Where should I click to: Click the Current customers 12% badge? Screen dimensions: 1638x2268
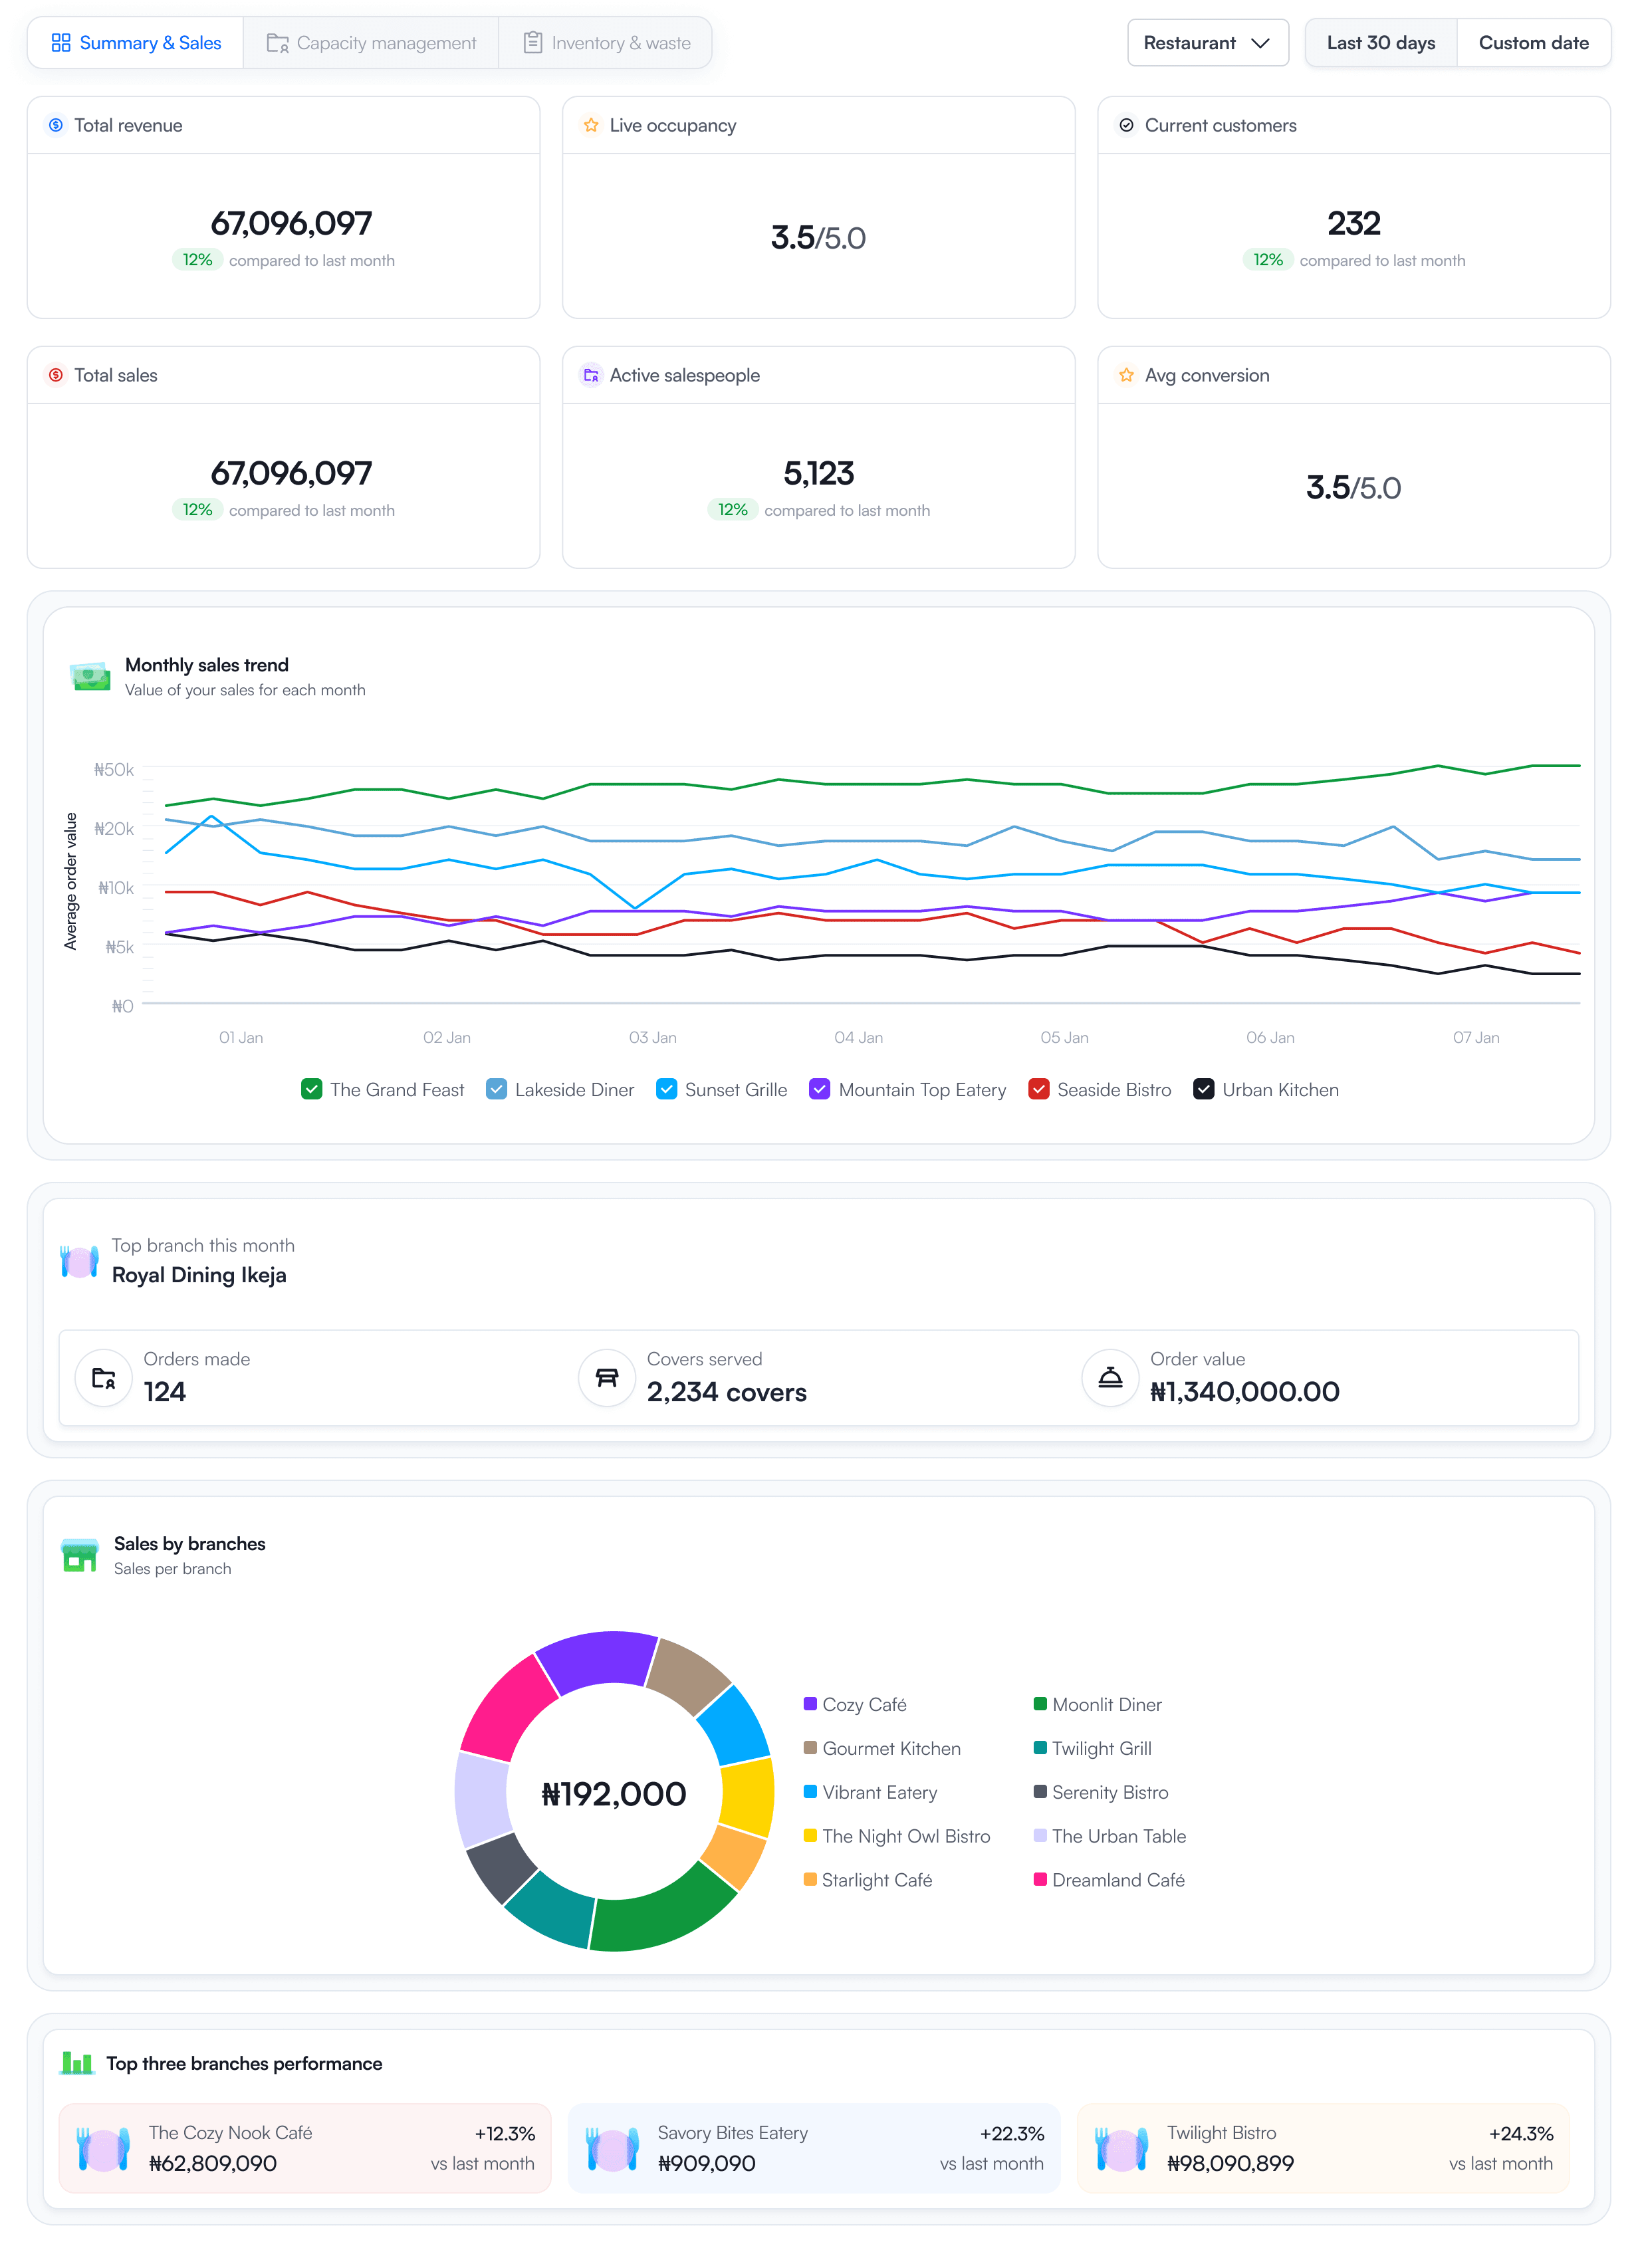coord(1268,260)
